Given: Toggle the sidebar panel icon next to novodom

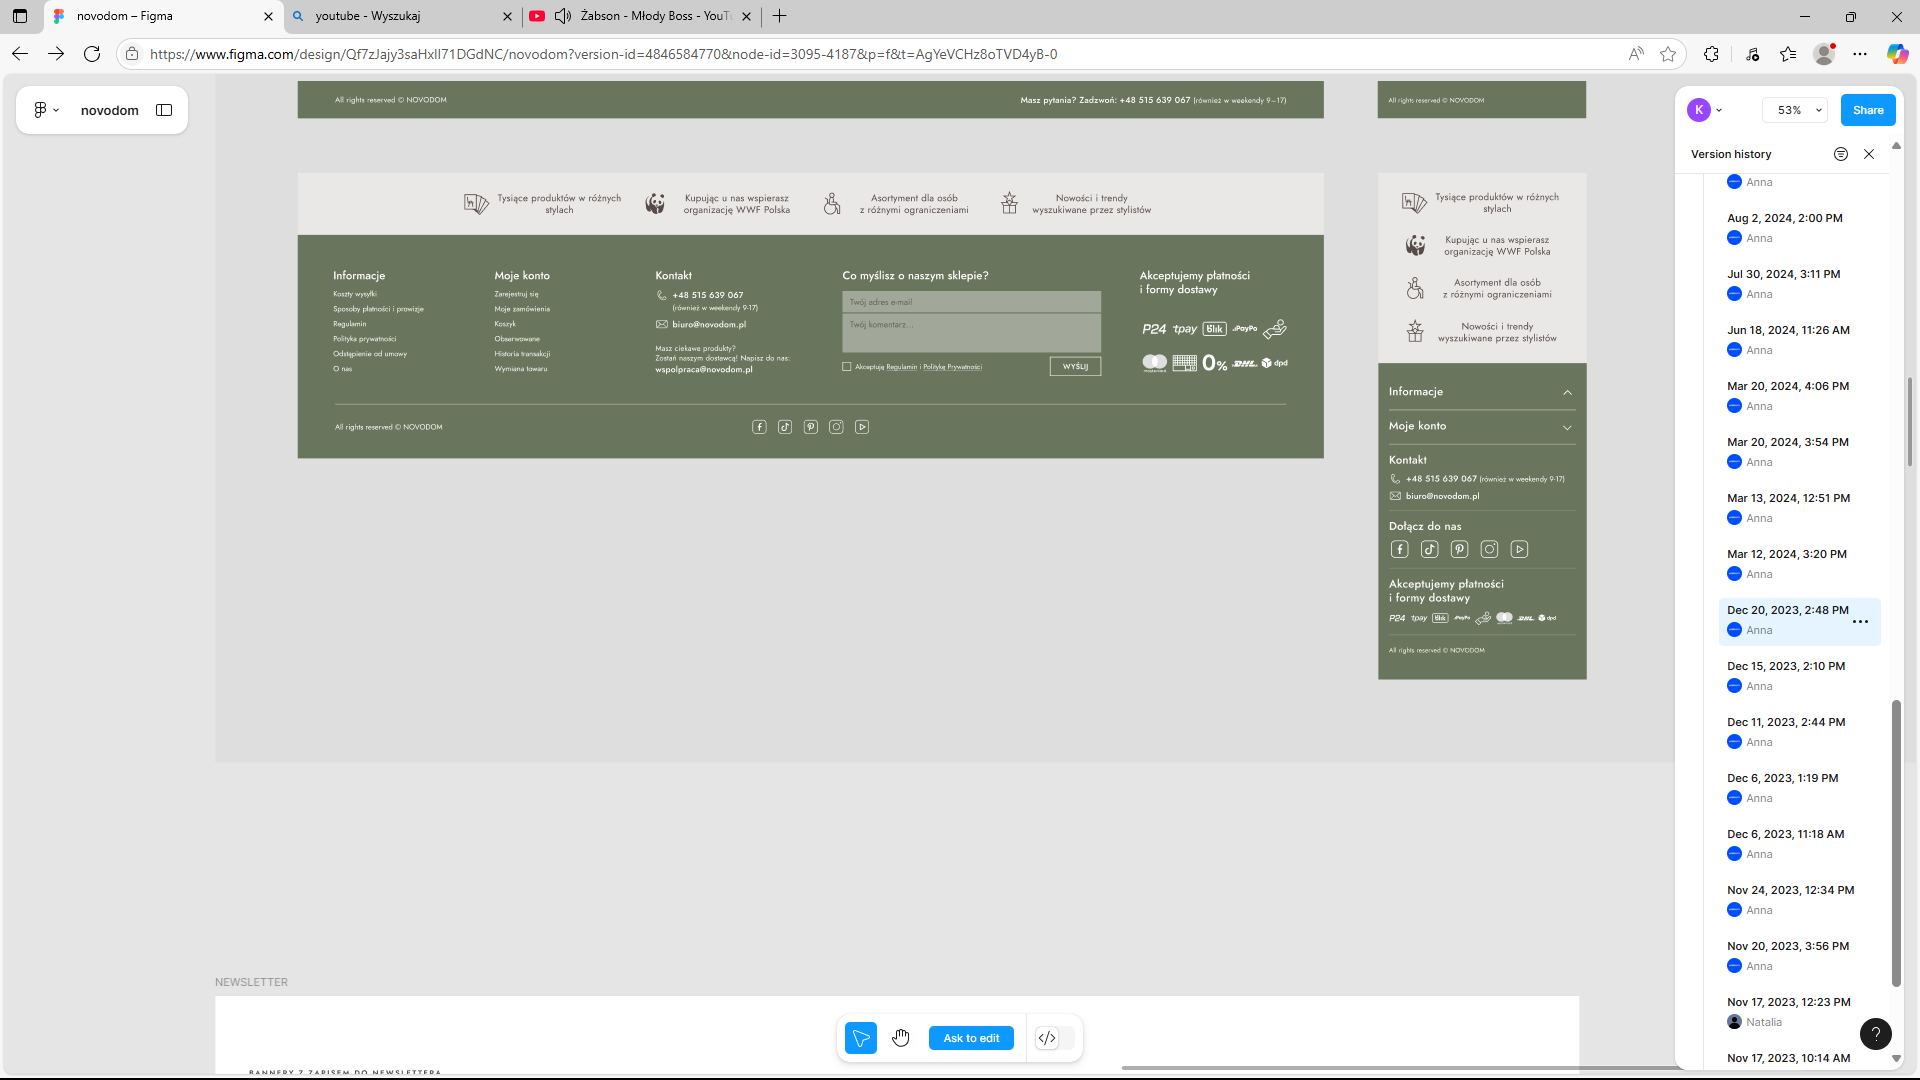Looking at the screenshot, I should pyautogui.click(x=164, y=110).
